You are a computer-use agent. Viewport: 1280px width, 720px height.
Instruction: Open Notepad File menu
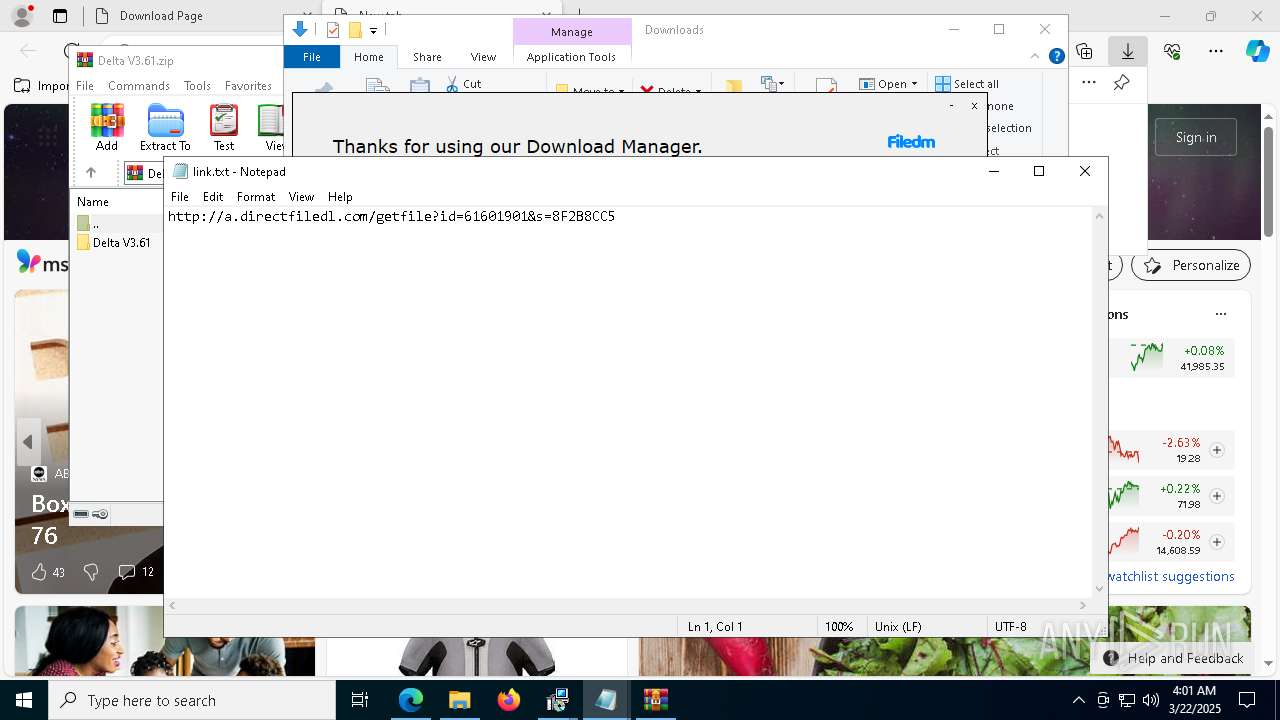tap(180, 197)
